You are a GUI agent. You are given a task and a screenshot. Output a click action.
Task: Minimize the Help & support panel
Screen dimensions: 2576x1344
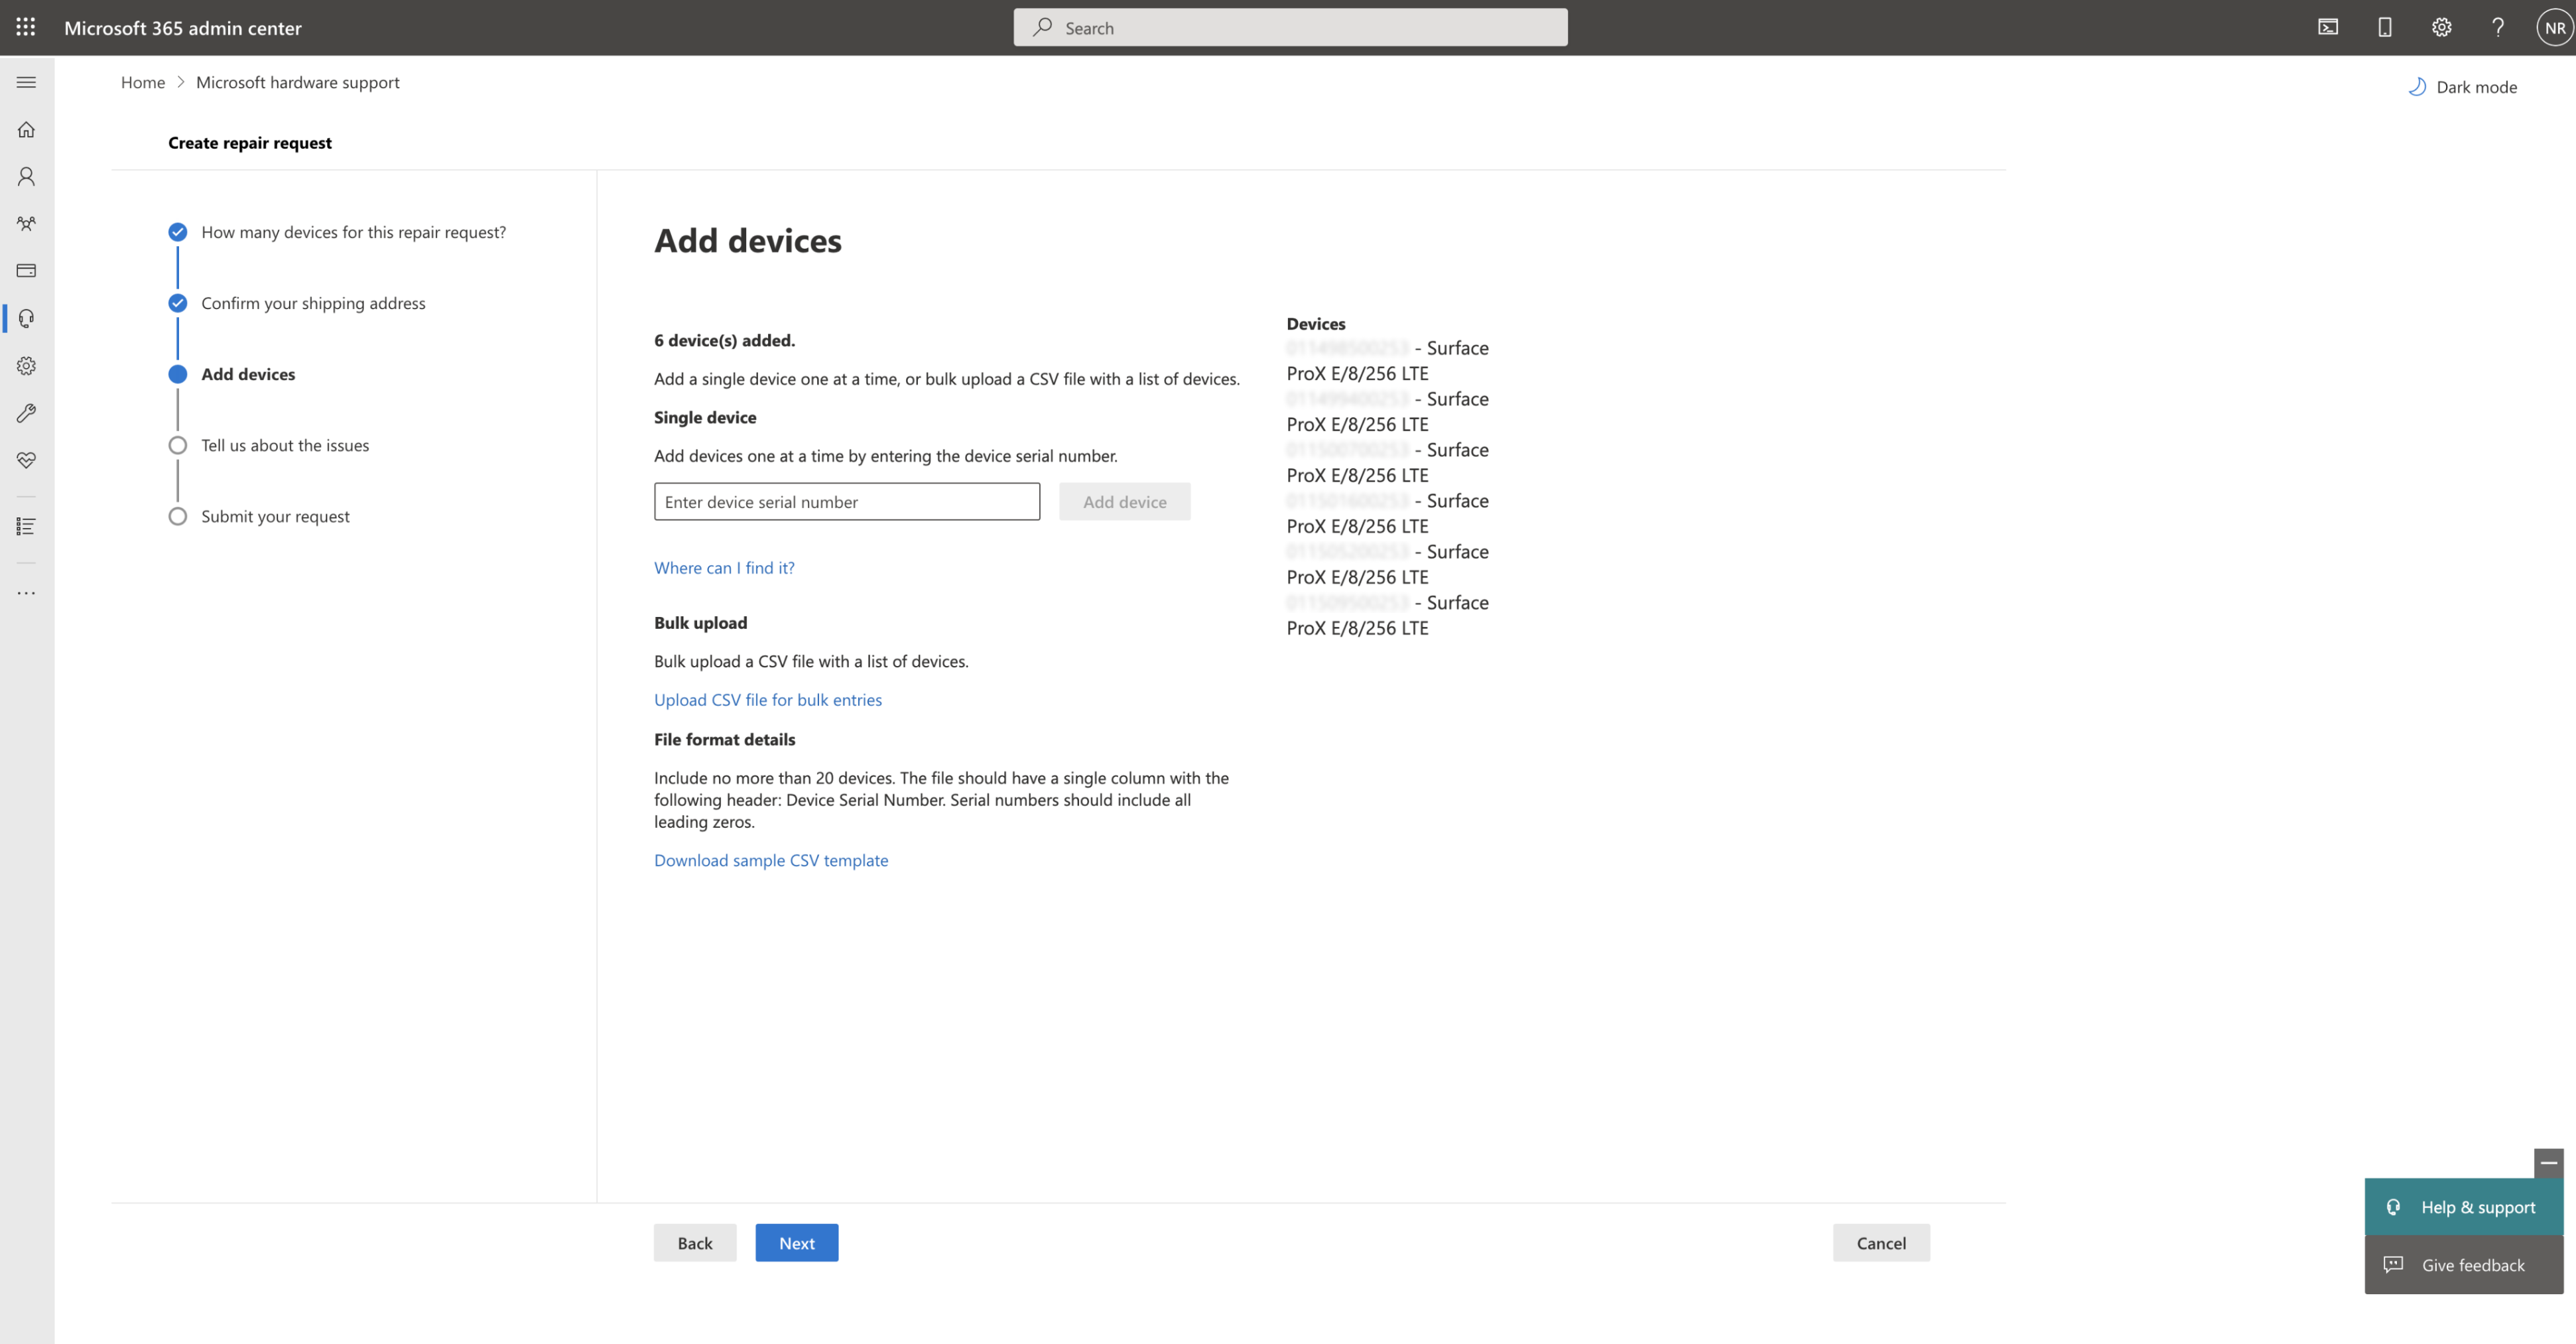[2548, 1162]
